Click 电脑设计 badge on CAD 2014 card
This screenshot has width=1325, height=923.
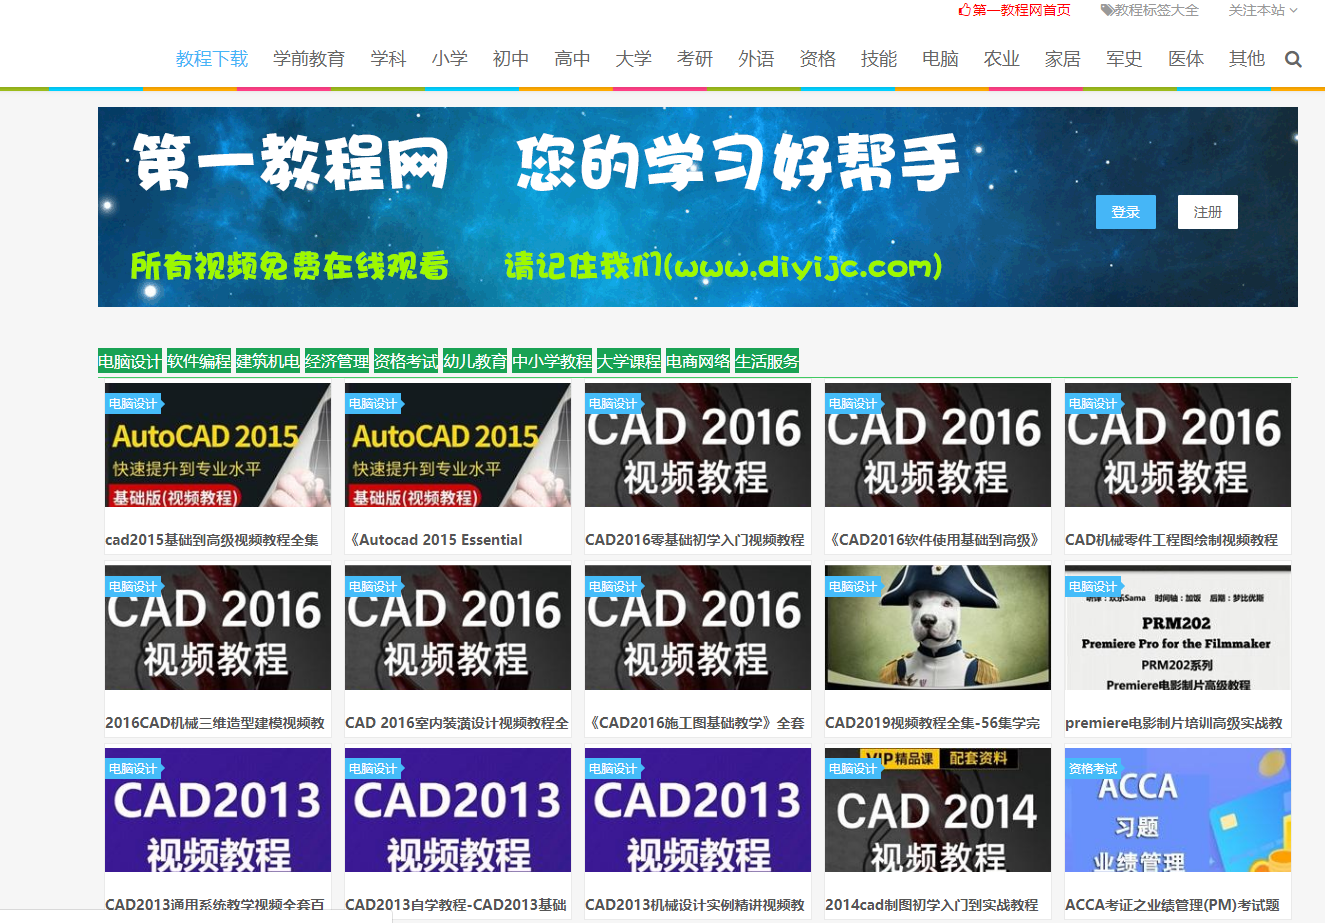click(x=854, y=769)
